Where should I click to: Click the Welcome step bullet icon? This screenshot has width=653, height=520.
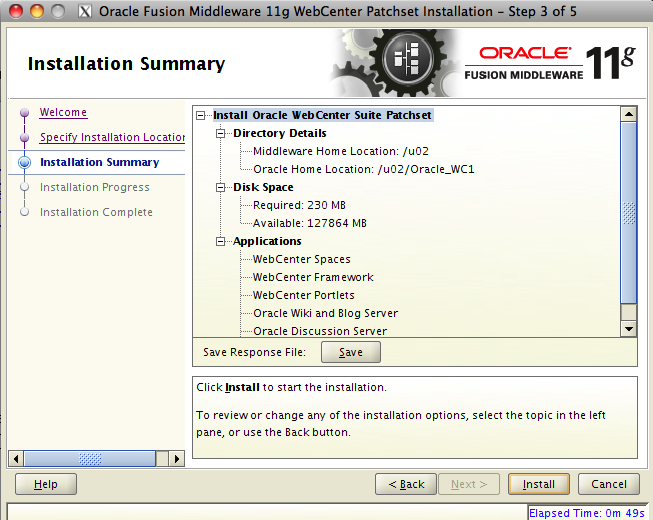pos(24,113)
